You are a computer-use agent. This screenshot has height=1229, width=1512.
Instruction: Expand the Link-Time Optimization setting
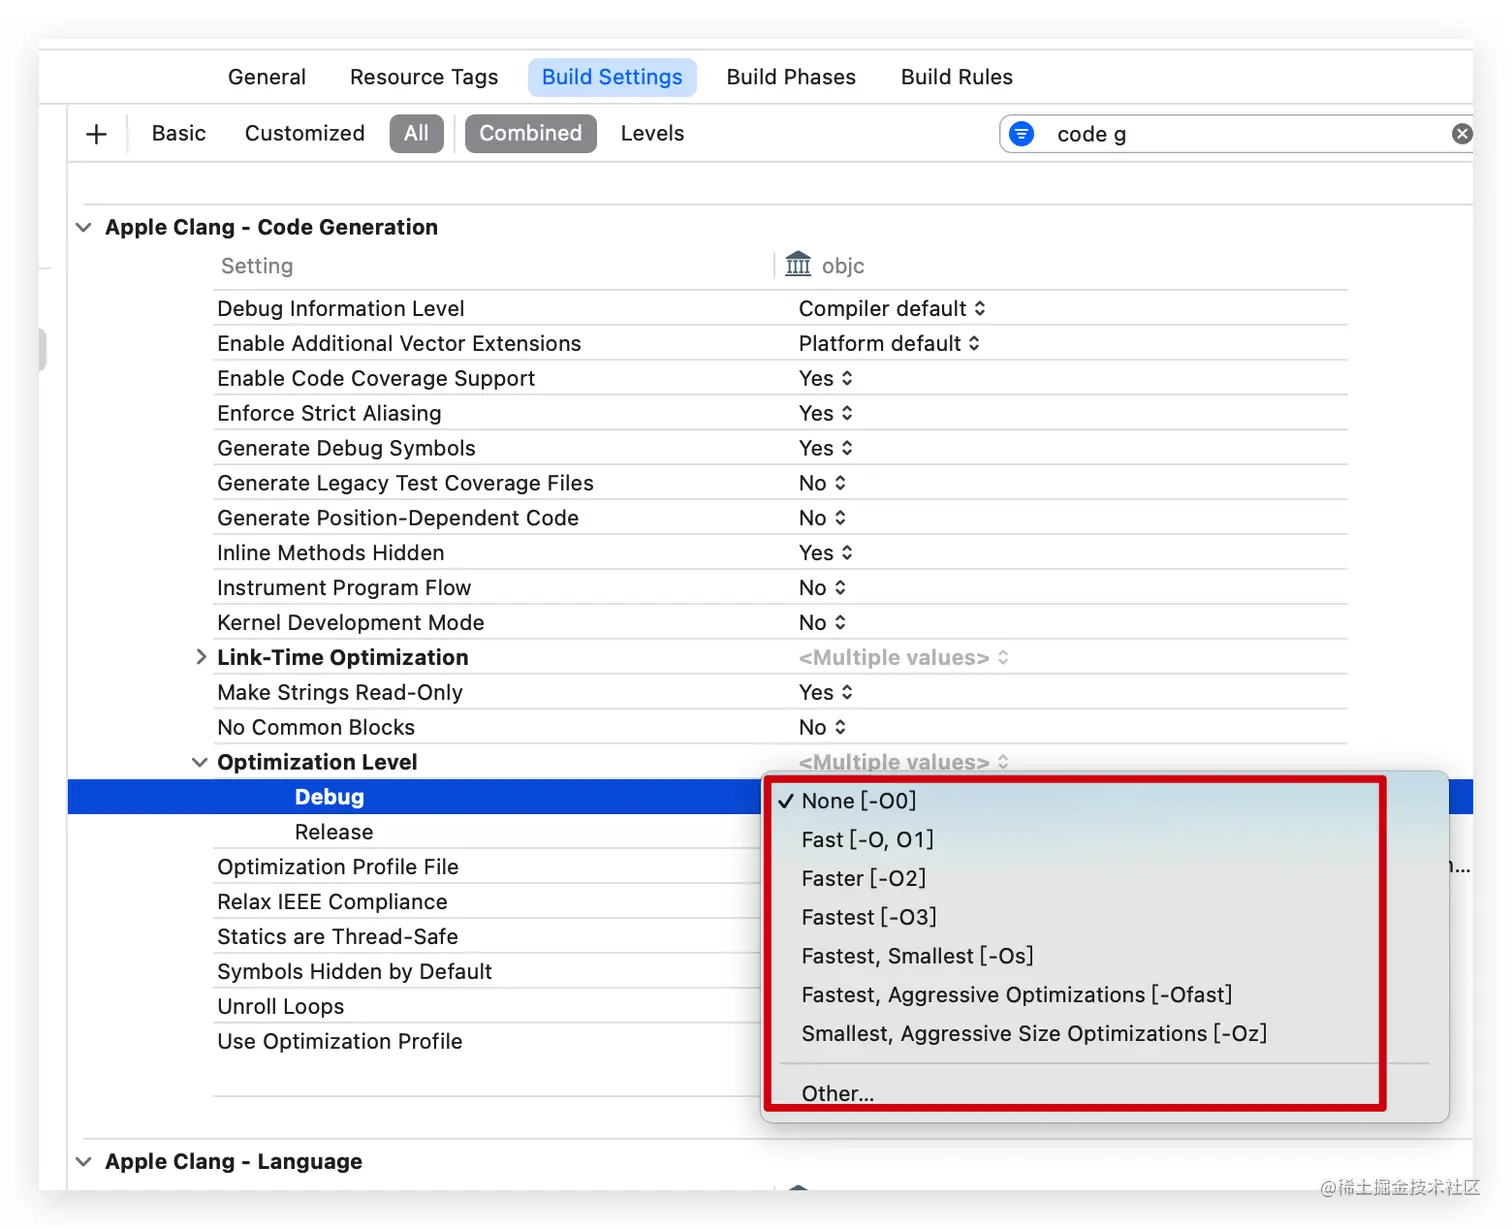pos(201,657)
